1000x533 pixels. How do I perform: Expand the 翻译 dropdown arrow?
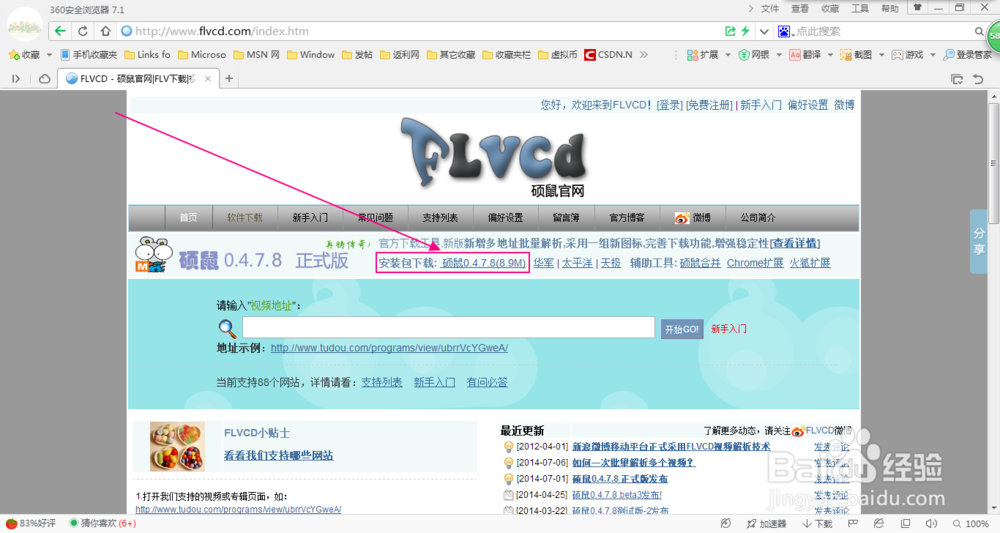click(830, 55)
